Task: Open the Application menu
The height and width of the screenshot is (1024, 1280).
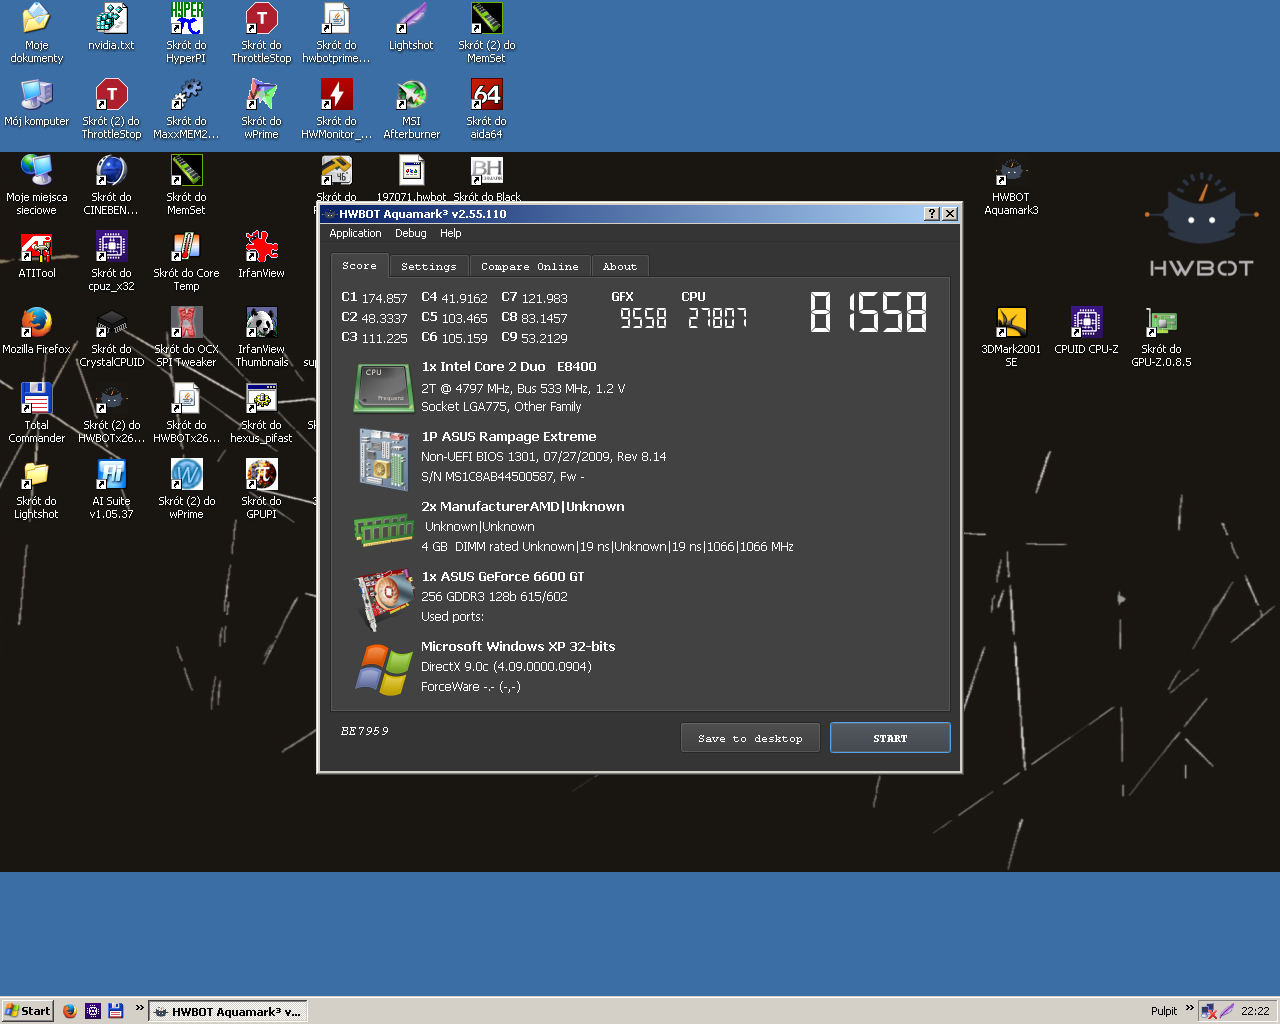Action: pyautogui.click(x=355, y=233)
